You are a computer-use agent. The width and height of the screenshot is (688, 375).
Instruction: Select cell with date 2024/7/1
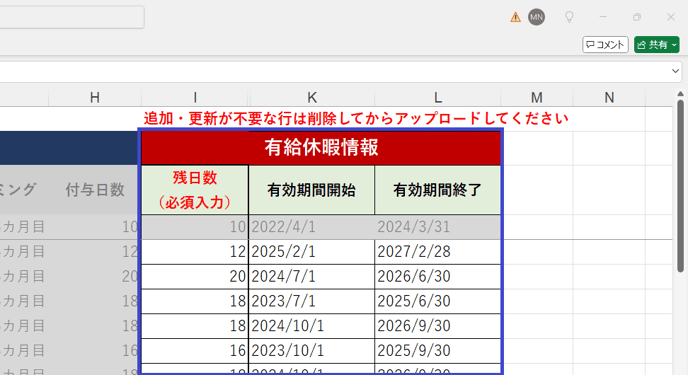(x=312, y=276)
